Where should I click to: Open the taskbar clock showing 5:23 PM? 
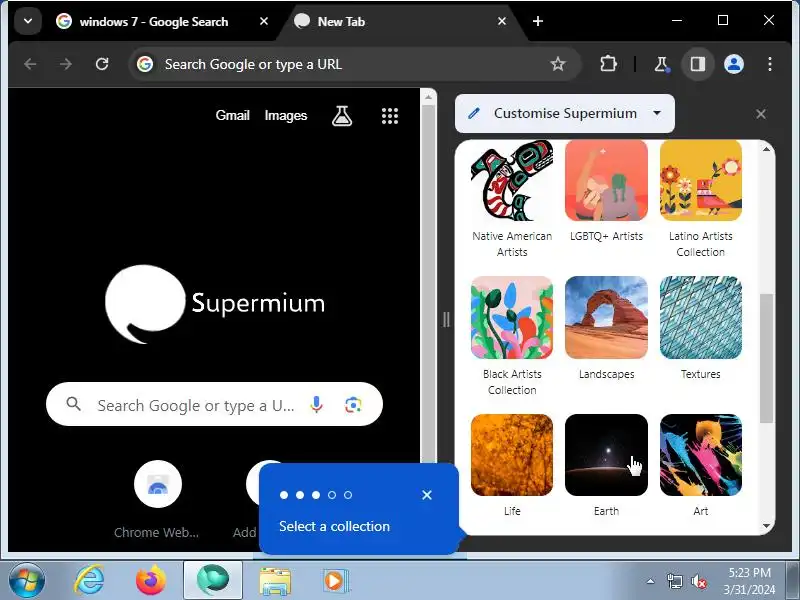[749, 581]
